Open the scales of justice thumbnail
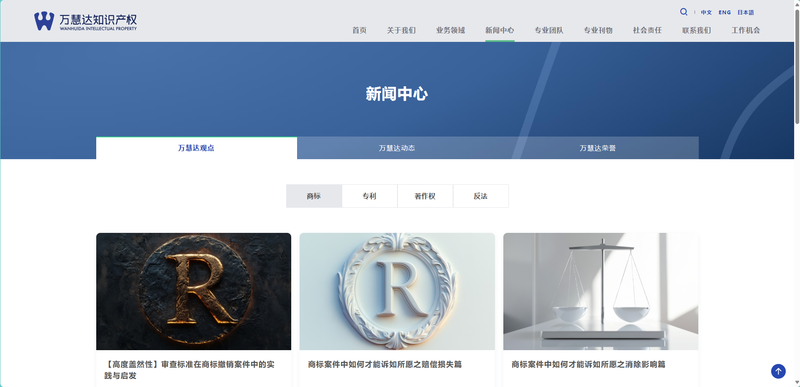800x387 pixels. [x=601, y=291]
